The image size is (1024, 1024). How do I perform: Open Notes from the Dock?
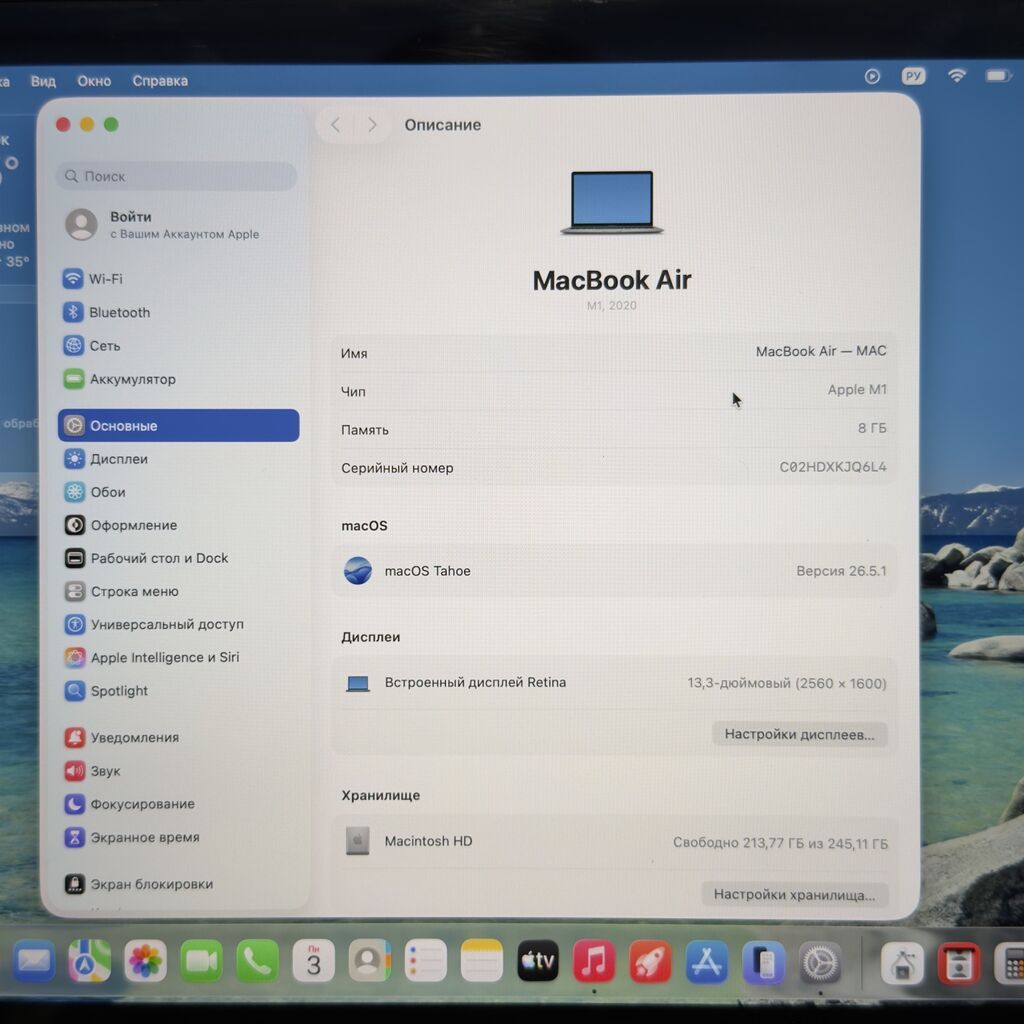pyautogui.click(x=482, y=961)
